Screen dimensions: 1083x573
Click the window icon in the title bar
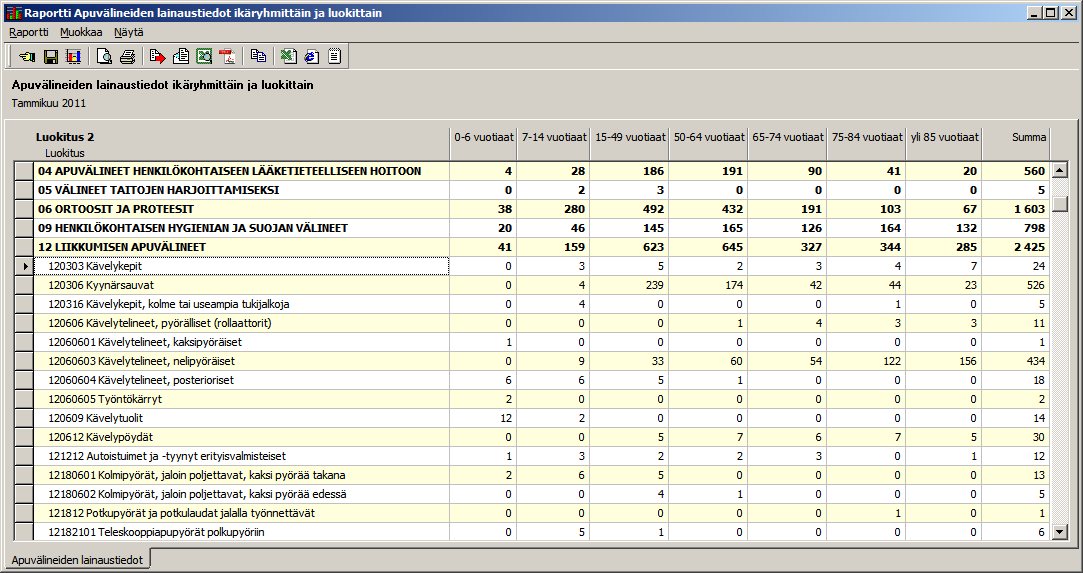point(14,12)
